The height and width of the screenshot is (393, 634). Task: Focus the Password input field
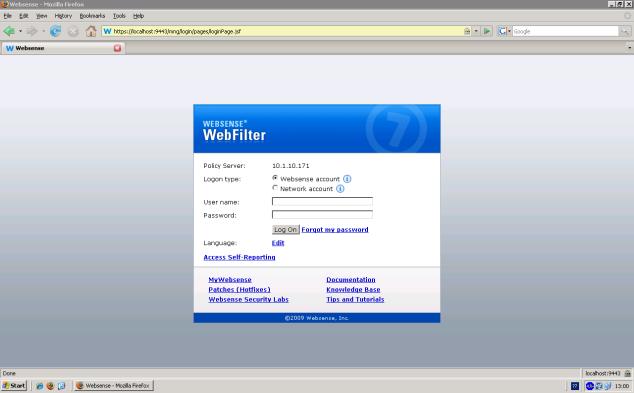click(x=322, y=215)
